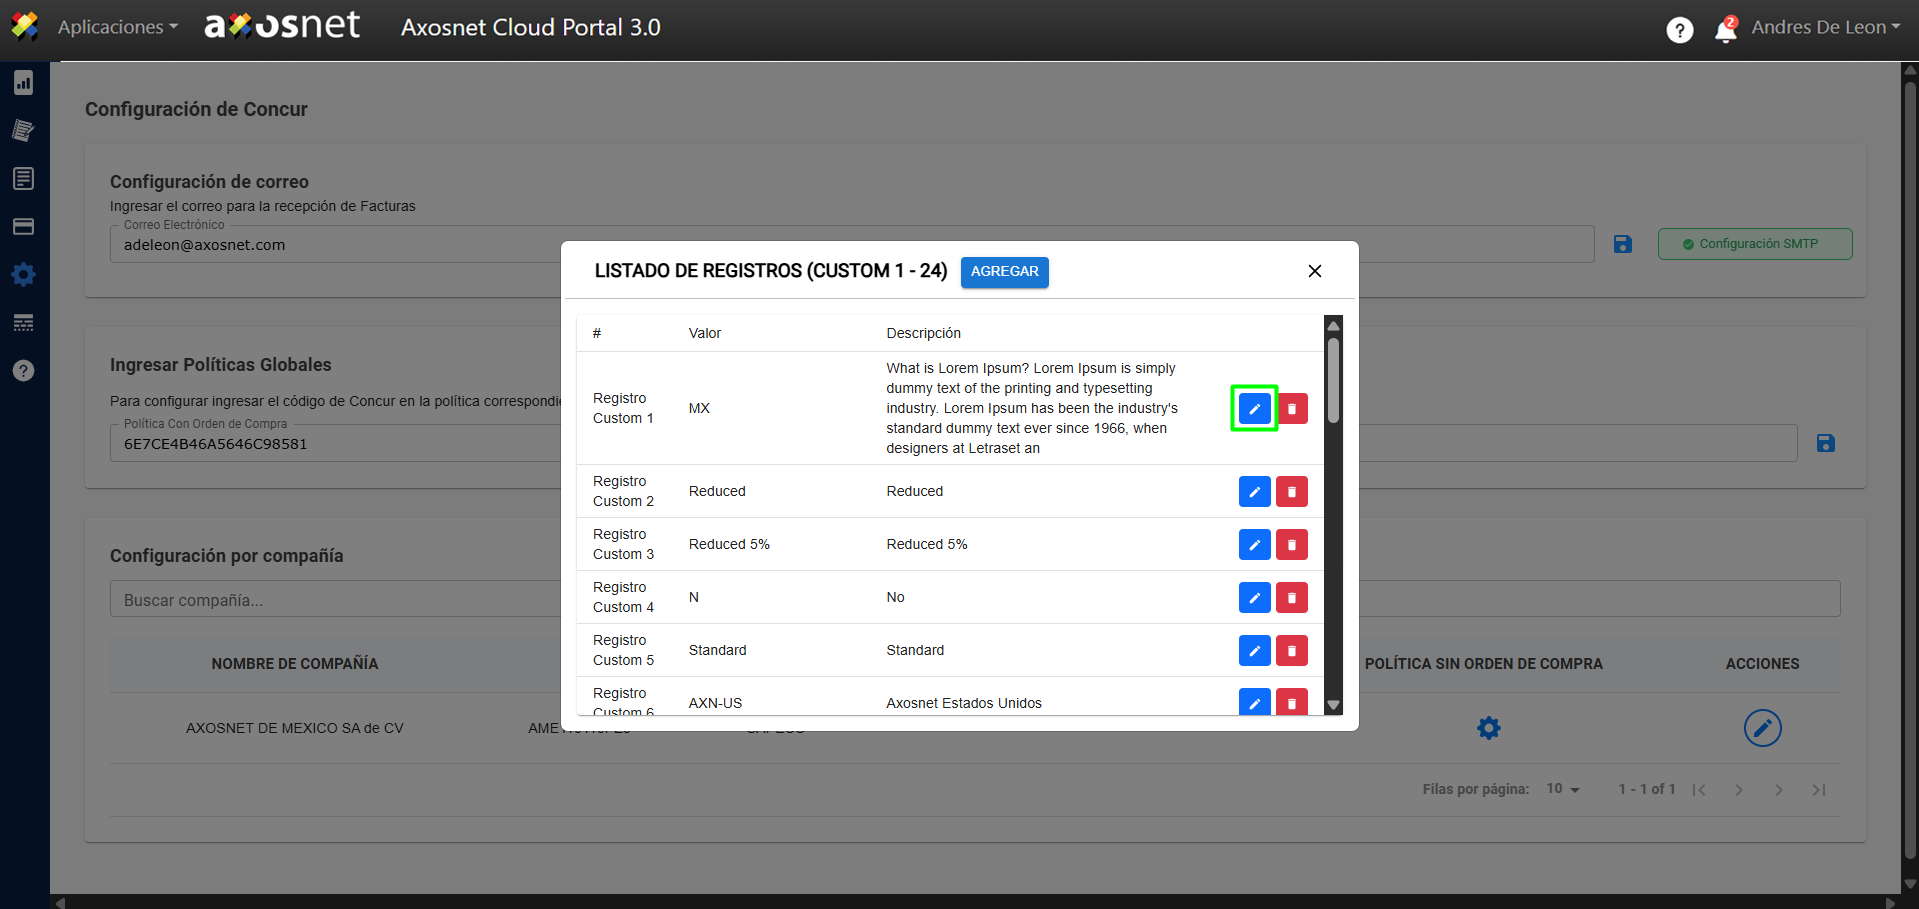Focus the Política Con Orden de Compra field
This screenshot has height=909, width=1919.
953,443
